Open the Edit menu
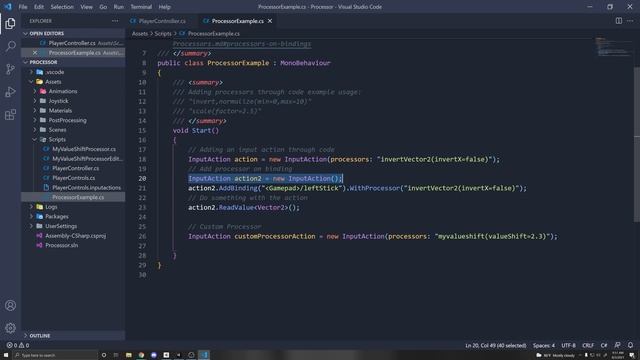 [x=39, y=7]
